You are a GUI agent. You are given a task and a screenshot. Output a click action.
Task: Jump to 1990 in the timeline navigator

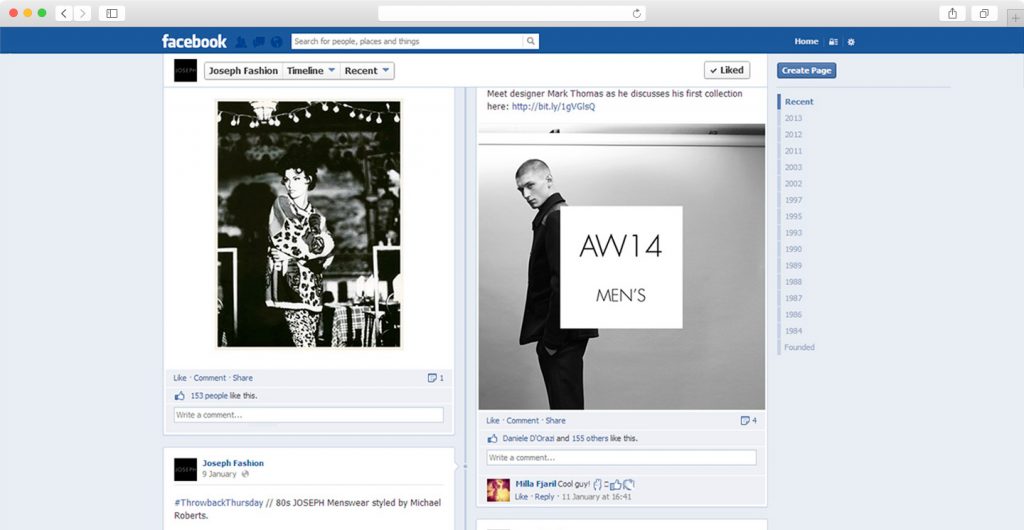(x=793, y=249)
